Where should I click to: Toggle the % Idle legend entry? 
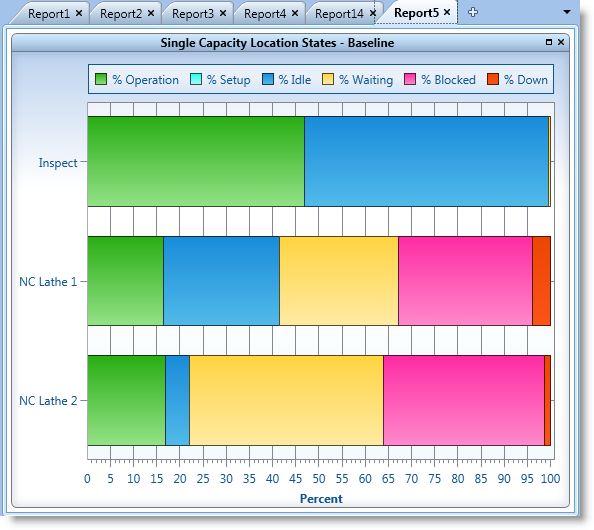click(286, 80)
